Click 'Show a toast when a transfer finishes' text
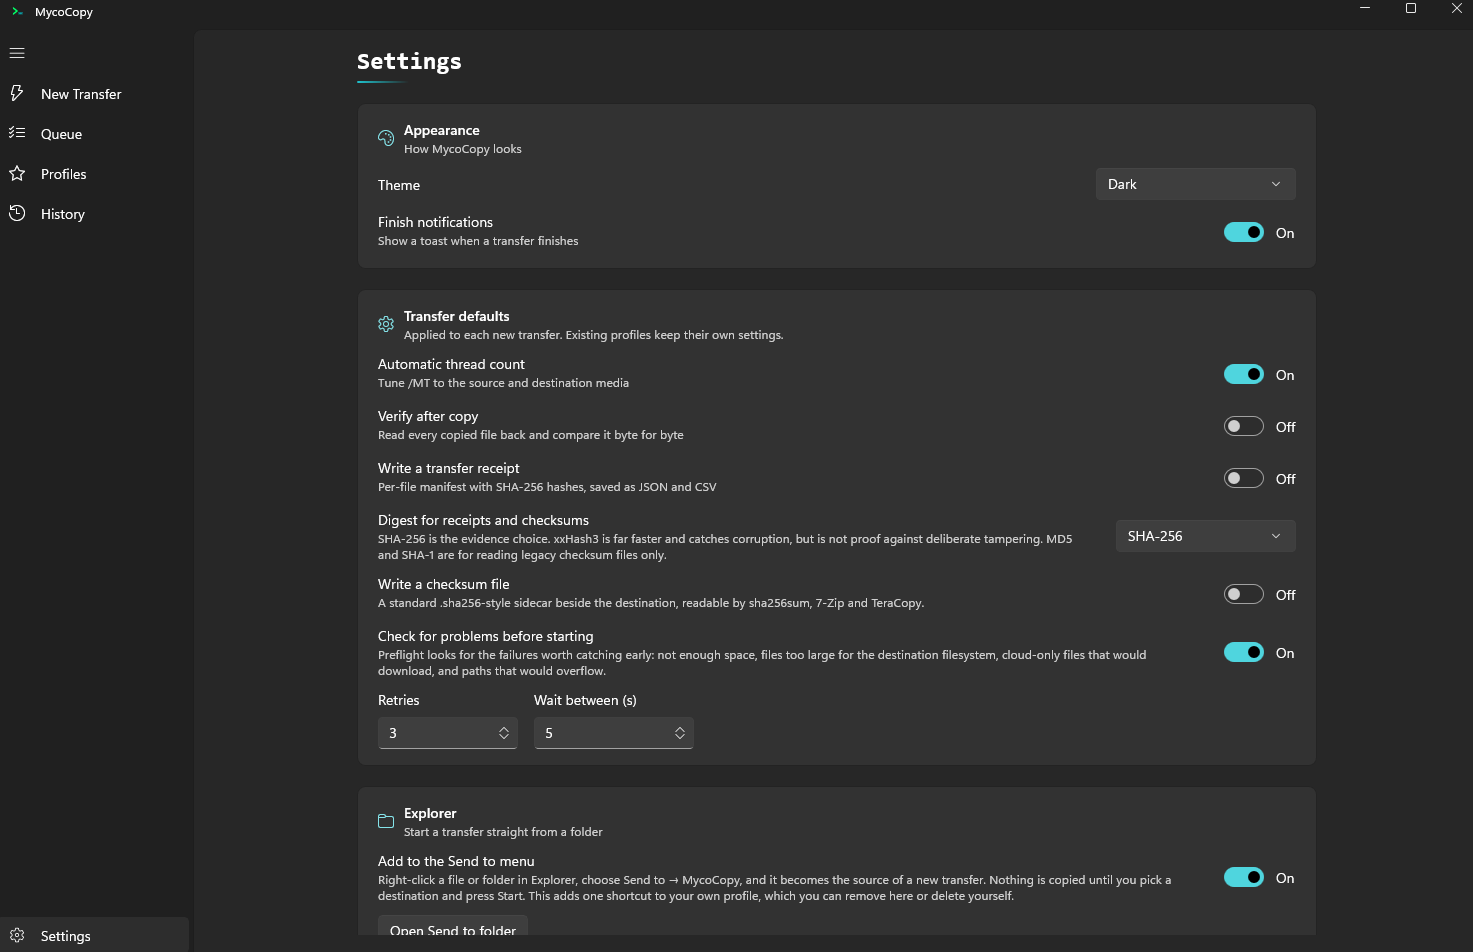This screenshot has height=952, width=1473. tap(478, 241)
